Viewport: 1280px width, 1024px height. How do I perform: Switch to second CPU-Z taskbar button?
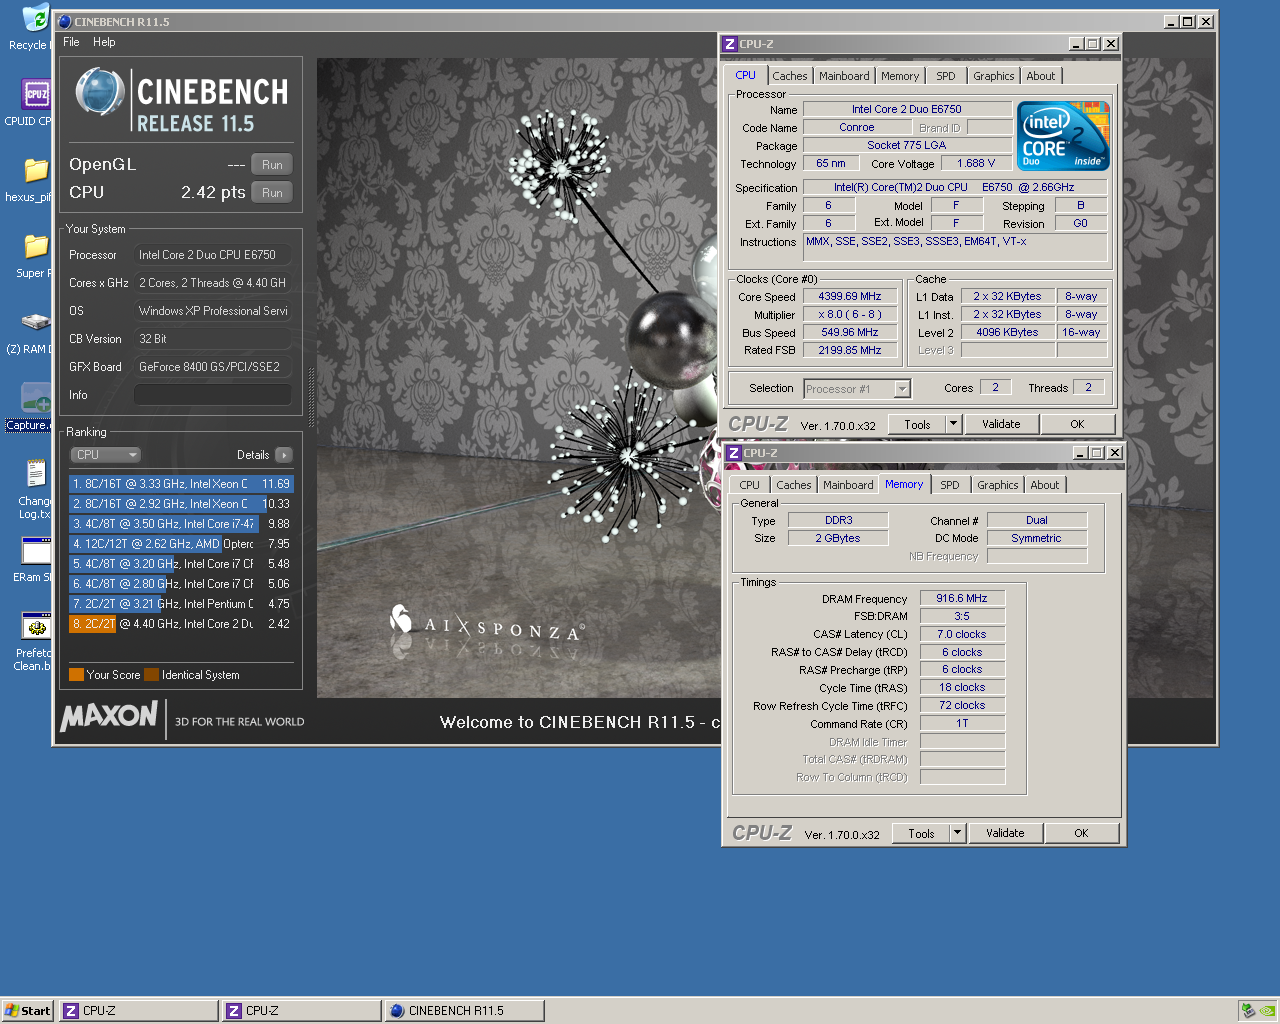302,1011
